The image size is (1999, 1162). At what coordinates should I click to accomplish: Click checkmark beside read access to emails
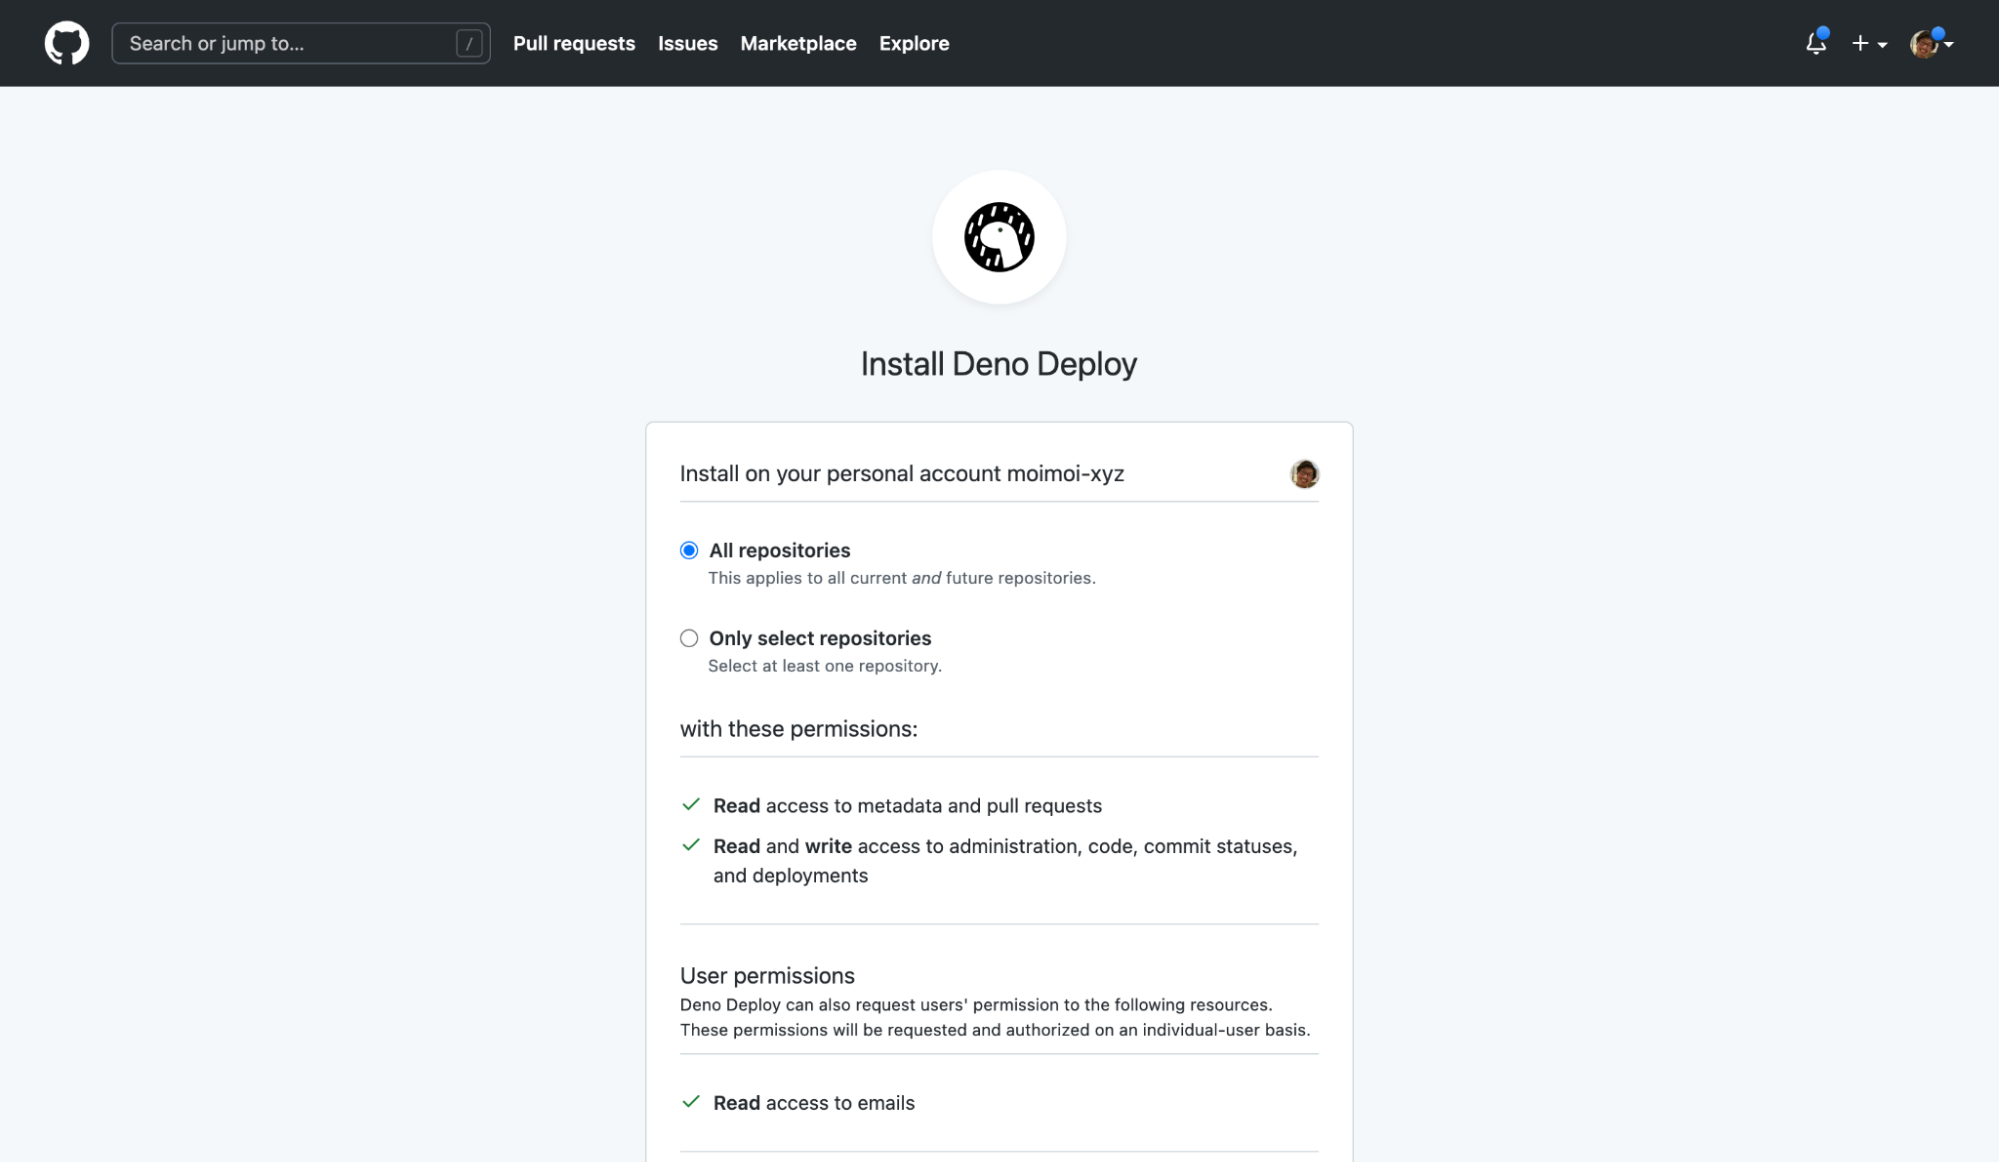[690, 1102]
